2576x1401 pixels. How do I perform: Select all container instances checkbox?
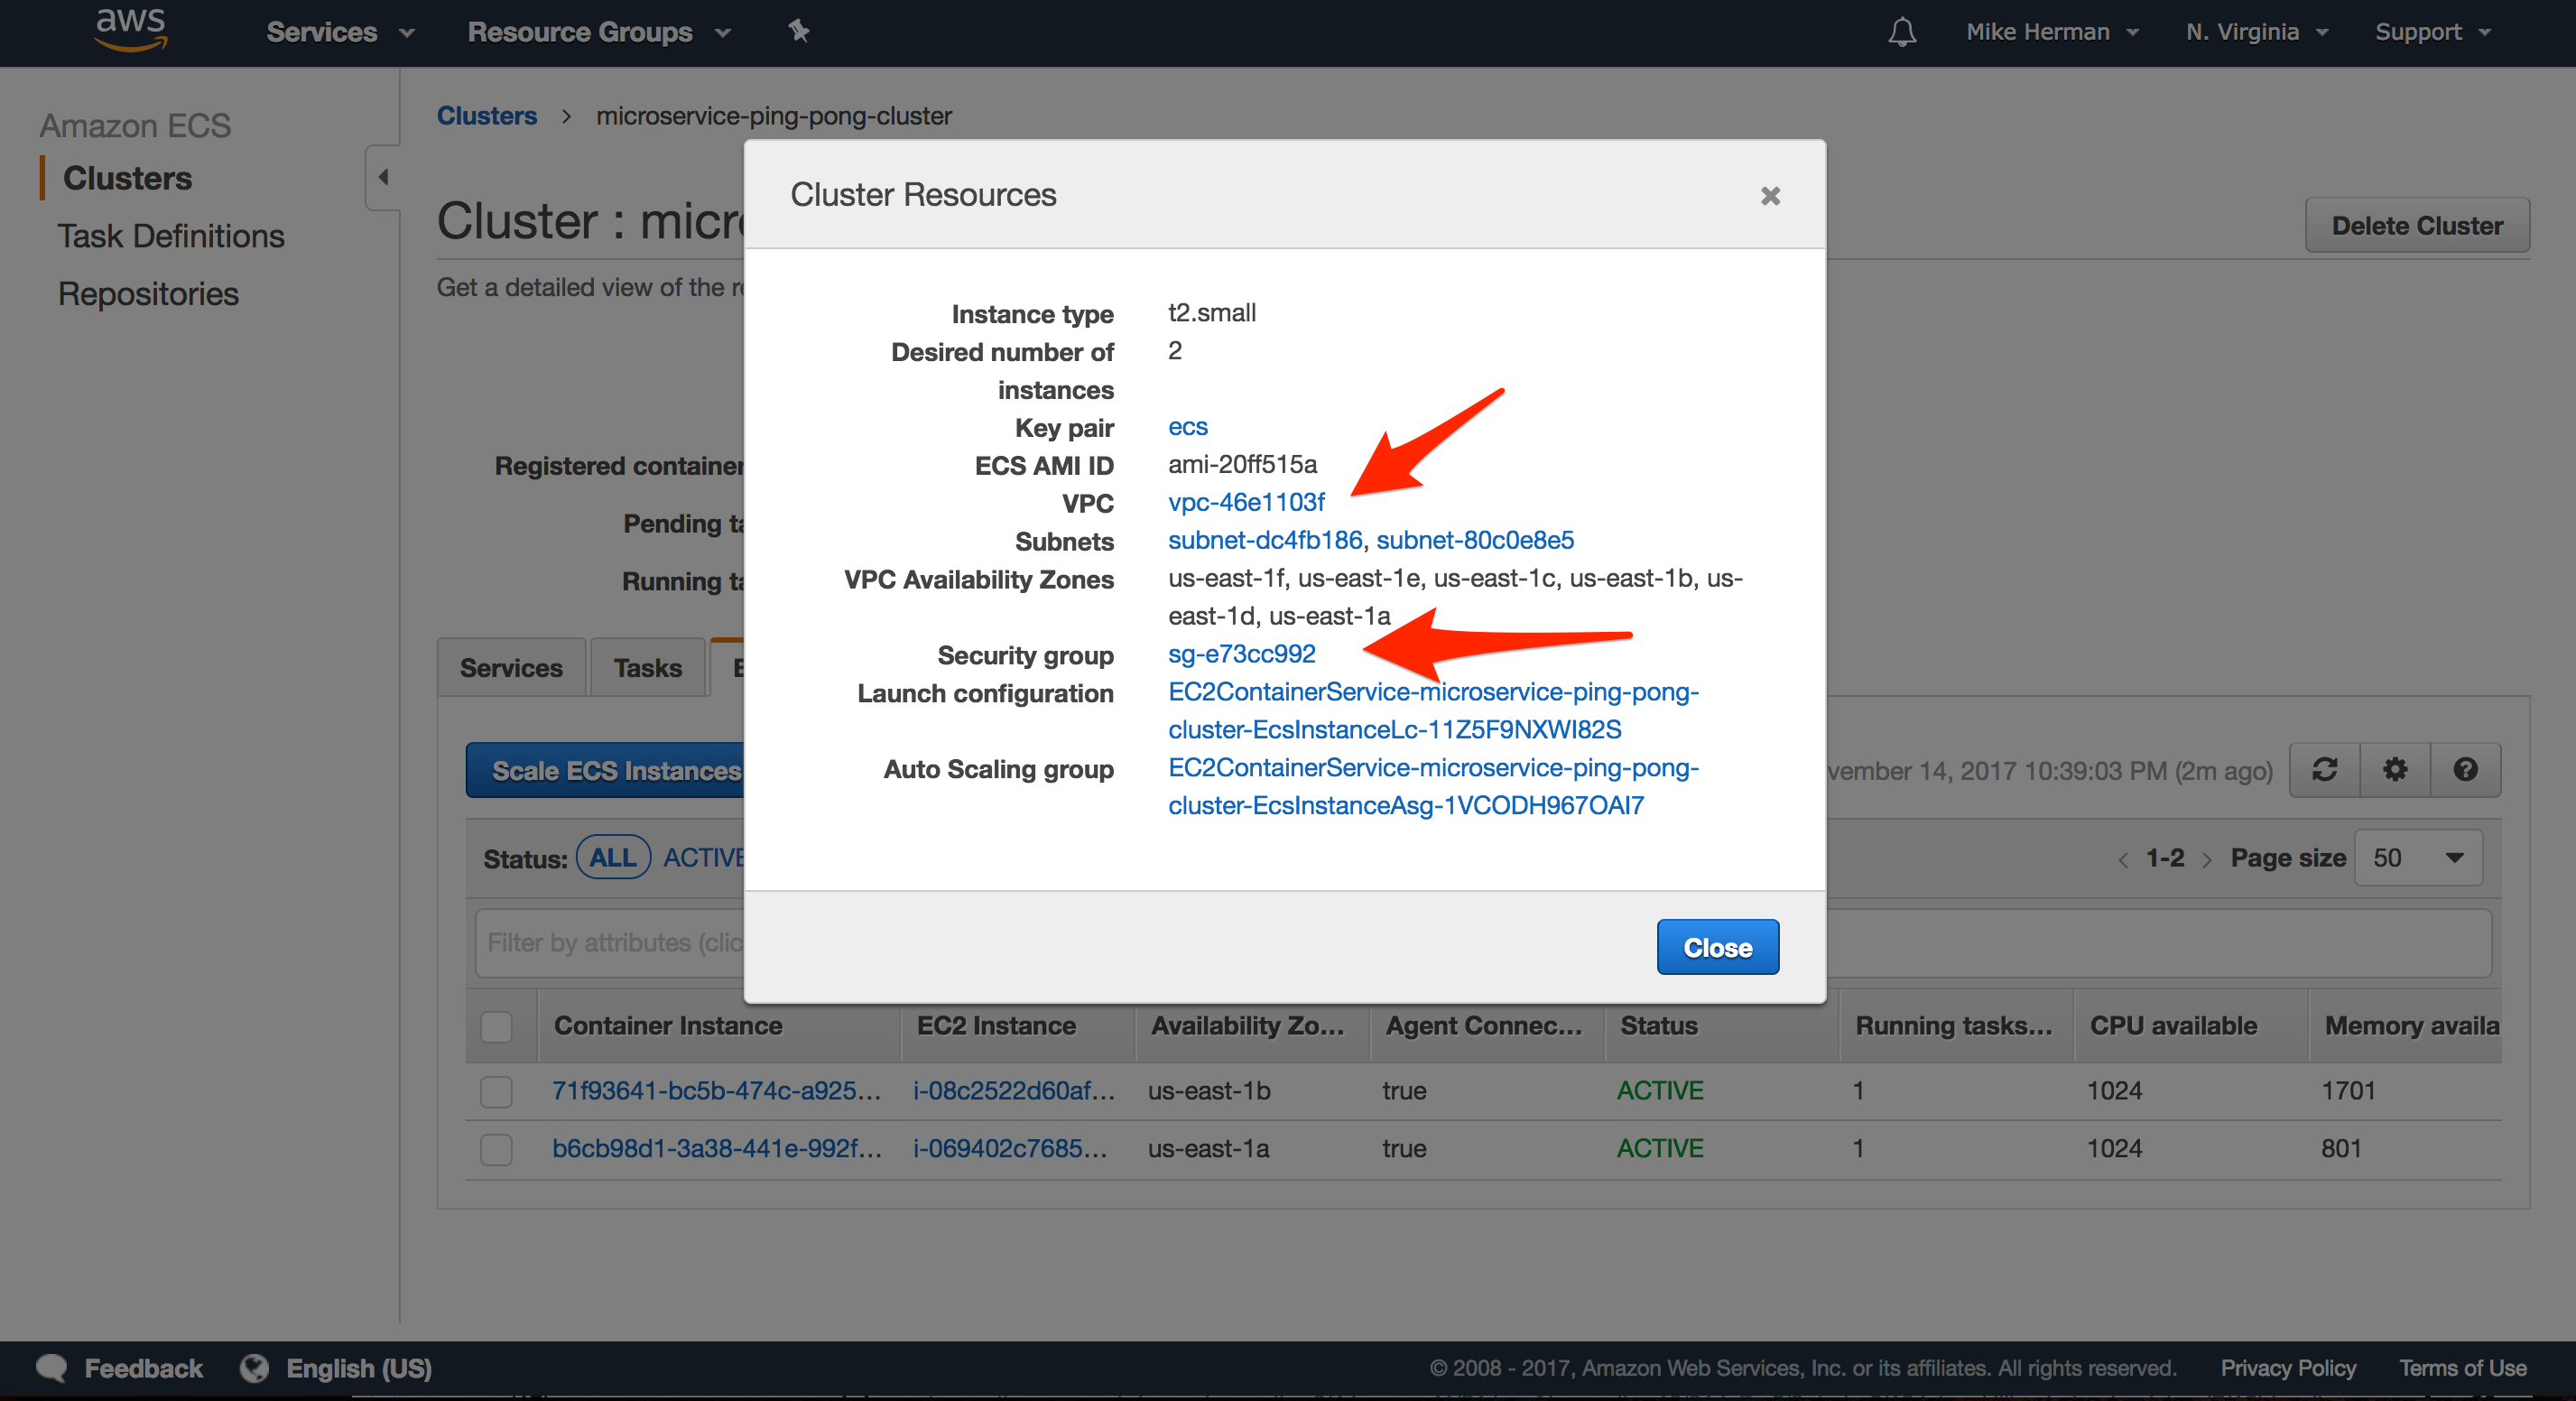496,1027
